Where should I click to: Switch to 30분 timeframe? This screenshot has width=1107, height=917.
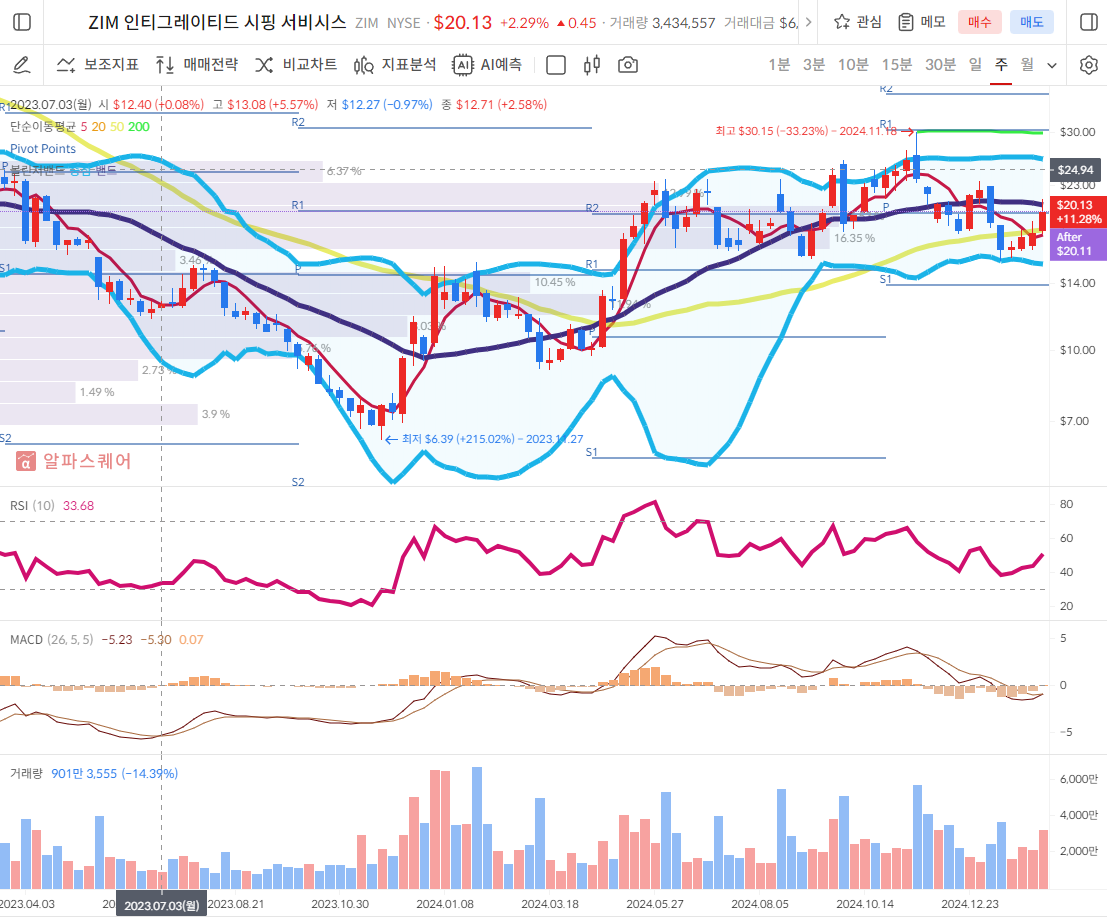point(940,65)
